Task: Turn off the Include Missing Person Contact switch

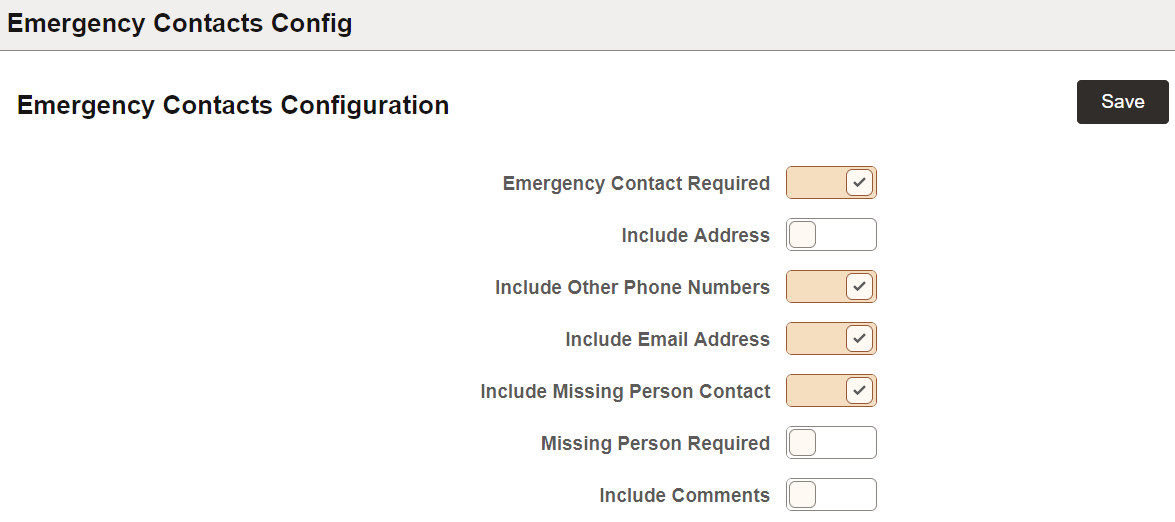Action: pyautogui.click(x=831, y=391)
